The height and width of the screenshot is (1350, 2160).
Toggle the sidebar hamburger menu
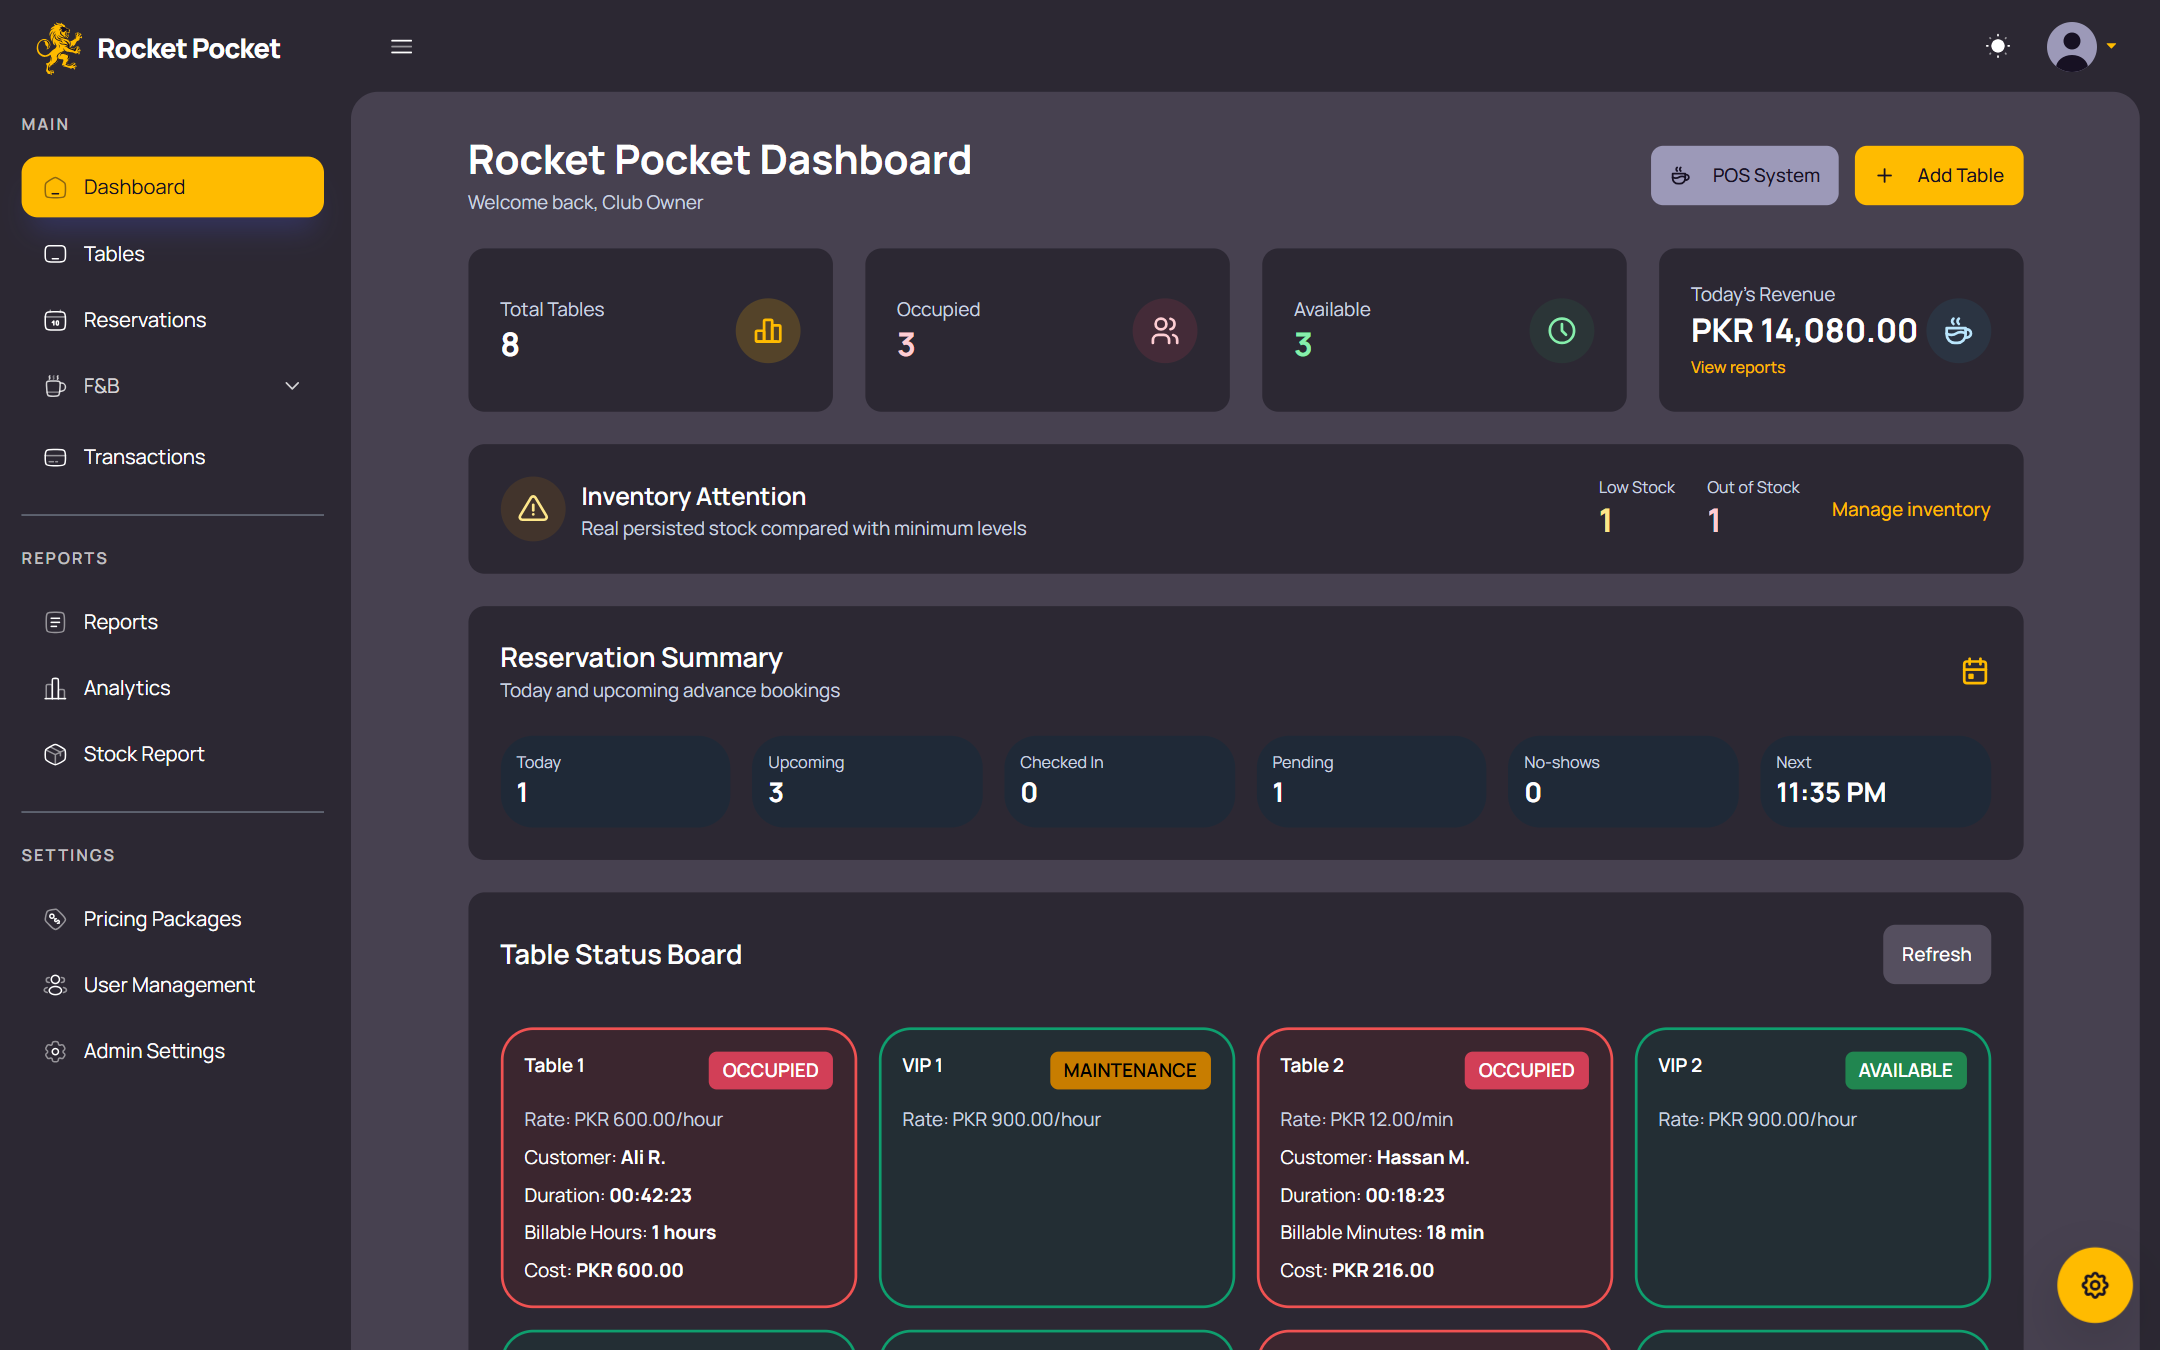click(x=401, y=47)
